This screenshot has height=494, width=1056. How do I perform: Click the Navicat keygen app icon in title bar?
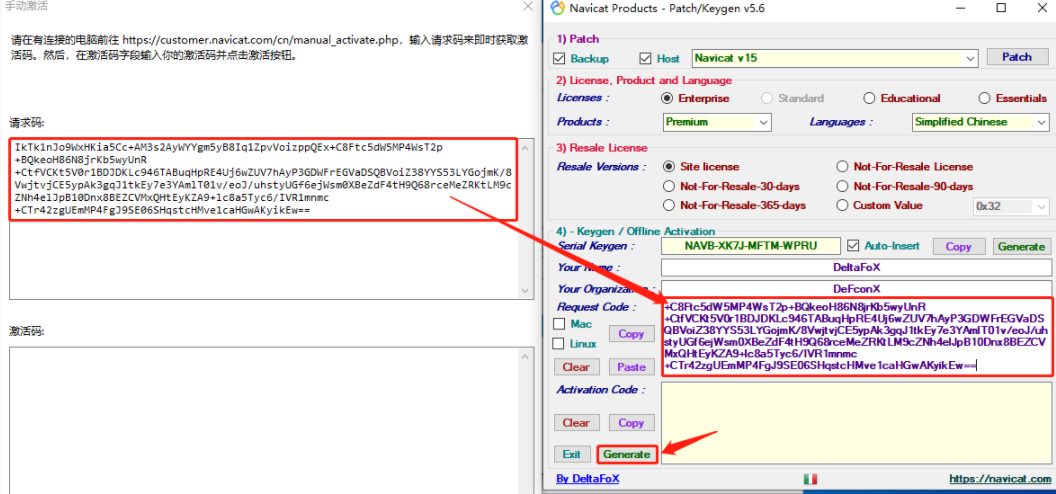557,8
